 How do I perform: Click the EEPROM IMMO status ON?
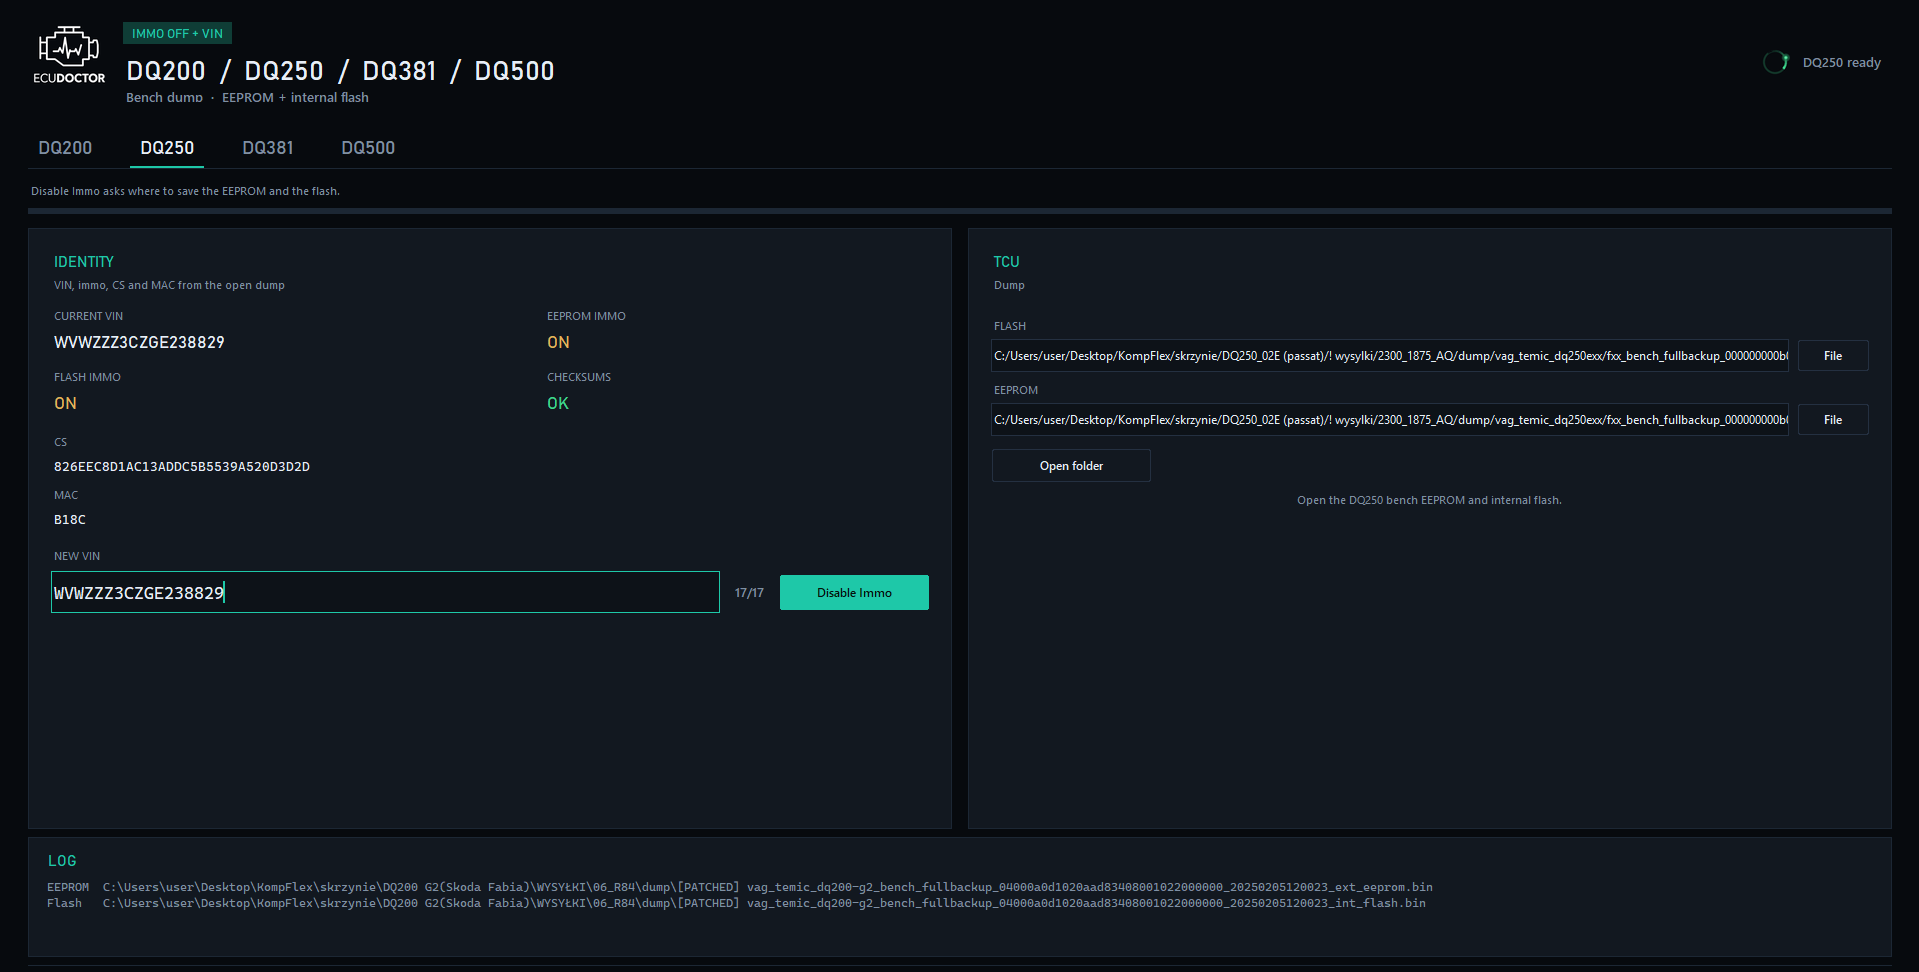(558, 342)
